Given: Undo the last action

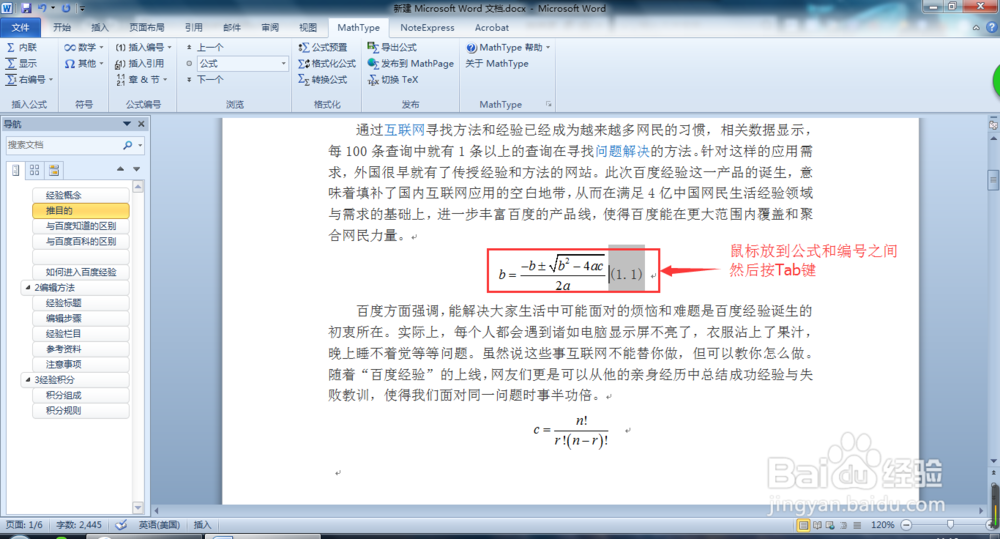Looking at the screenshot, I should [43, 8].
